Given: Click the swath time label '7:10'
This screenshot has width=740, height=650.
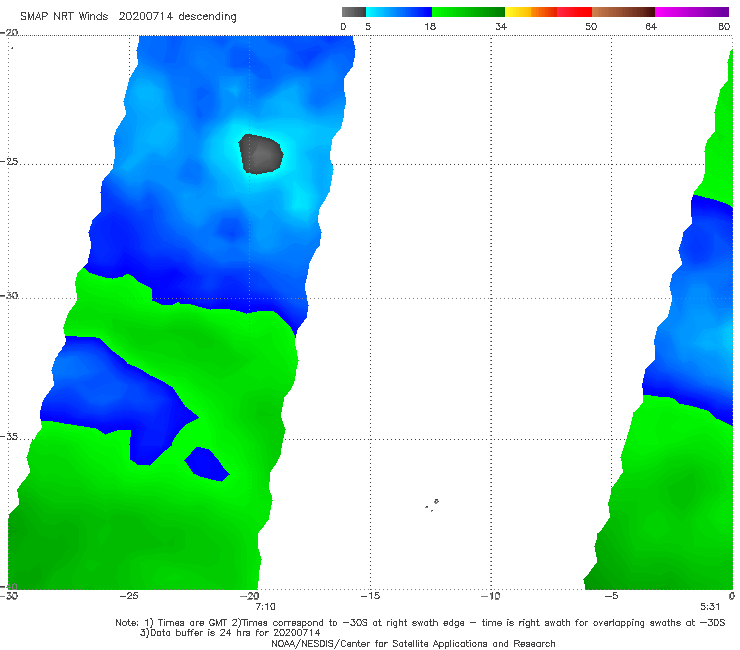Looking at the screenshot, I should pyautogui.click(x=265, y=607).
